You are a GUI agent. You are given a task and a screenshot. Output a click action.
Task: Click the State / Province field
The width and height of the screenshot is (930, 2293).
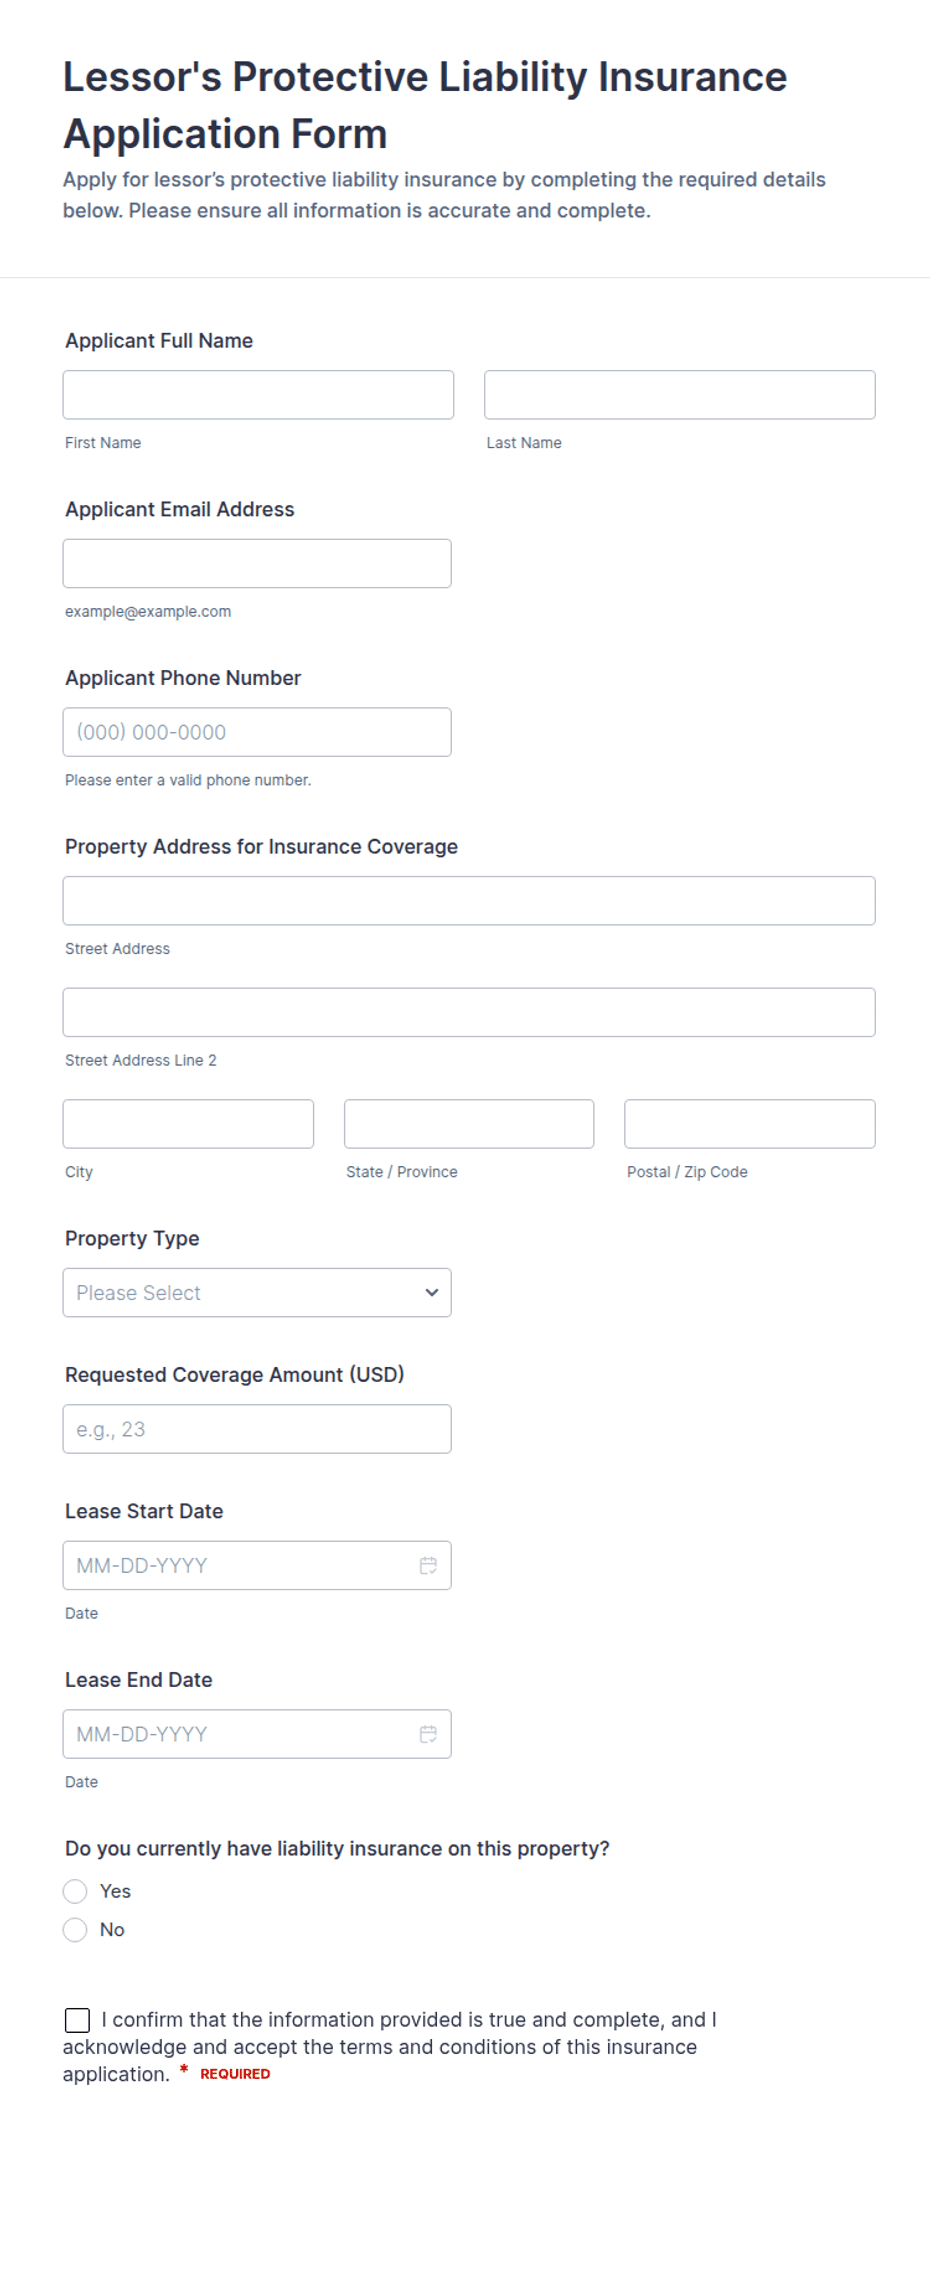469,1124
